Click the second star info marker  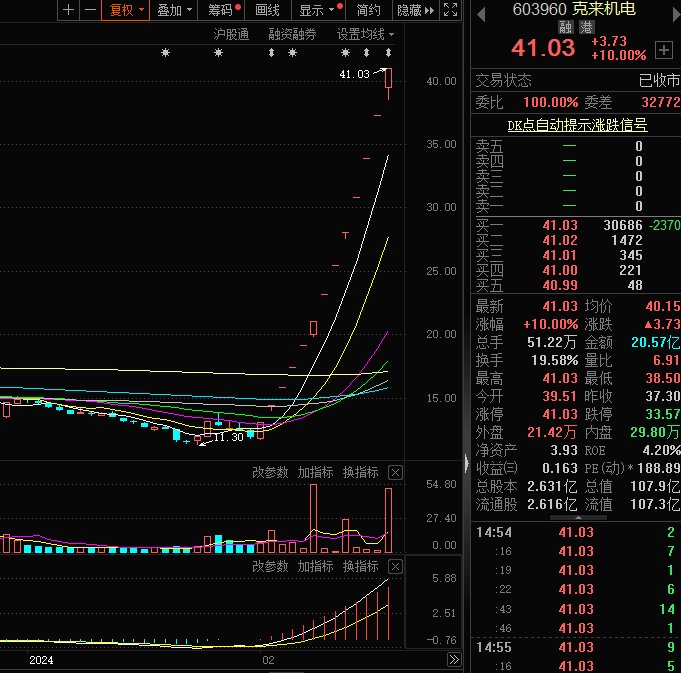218,53
